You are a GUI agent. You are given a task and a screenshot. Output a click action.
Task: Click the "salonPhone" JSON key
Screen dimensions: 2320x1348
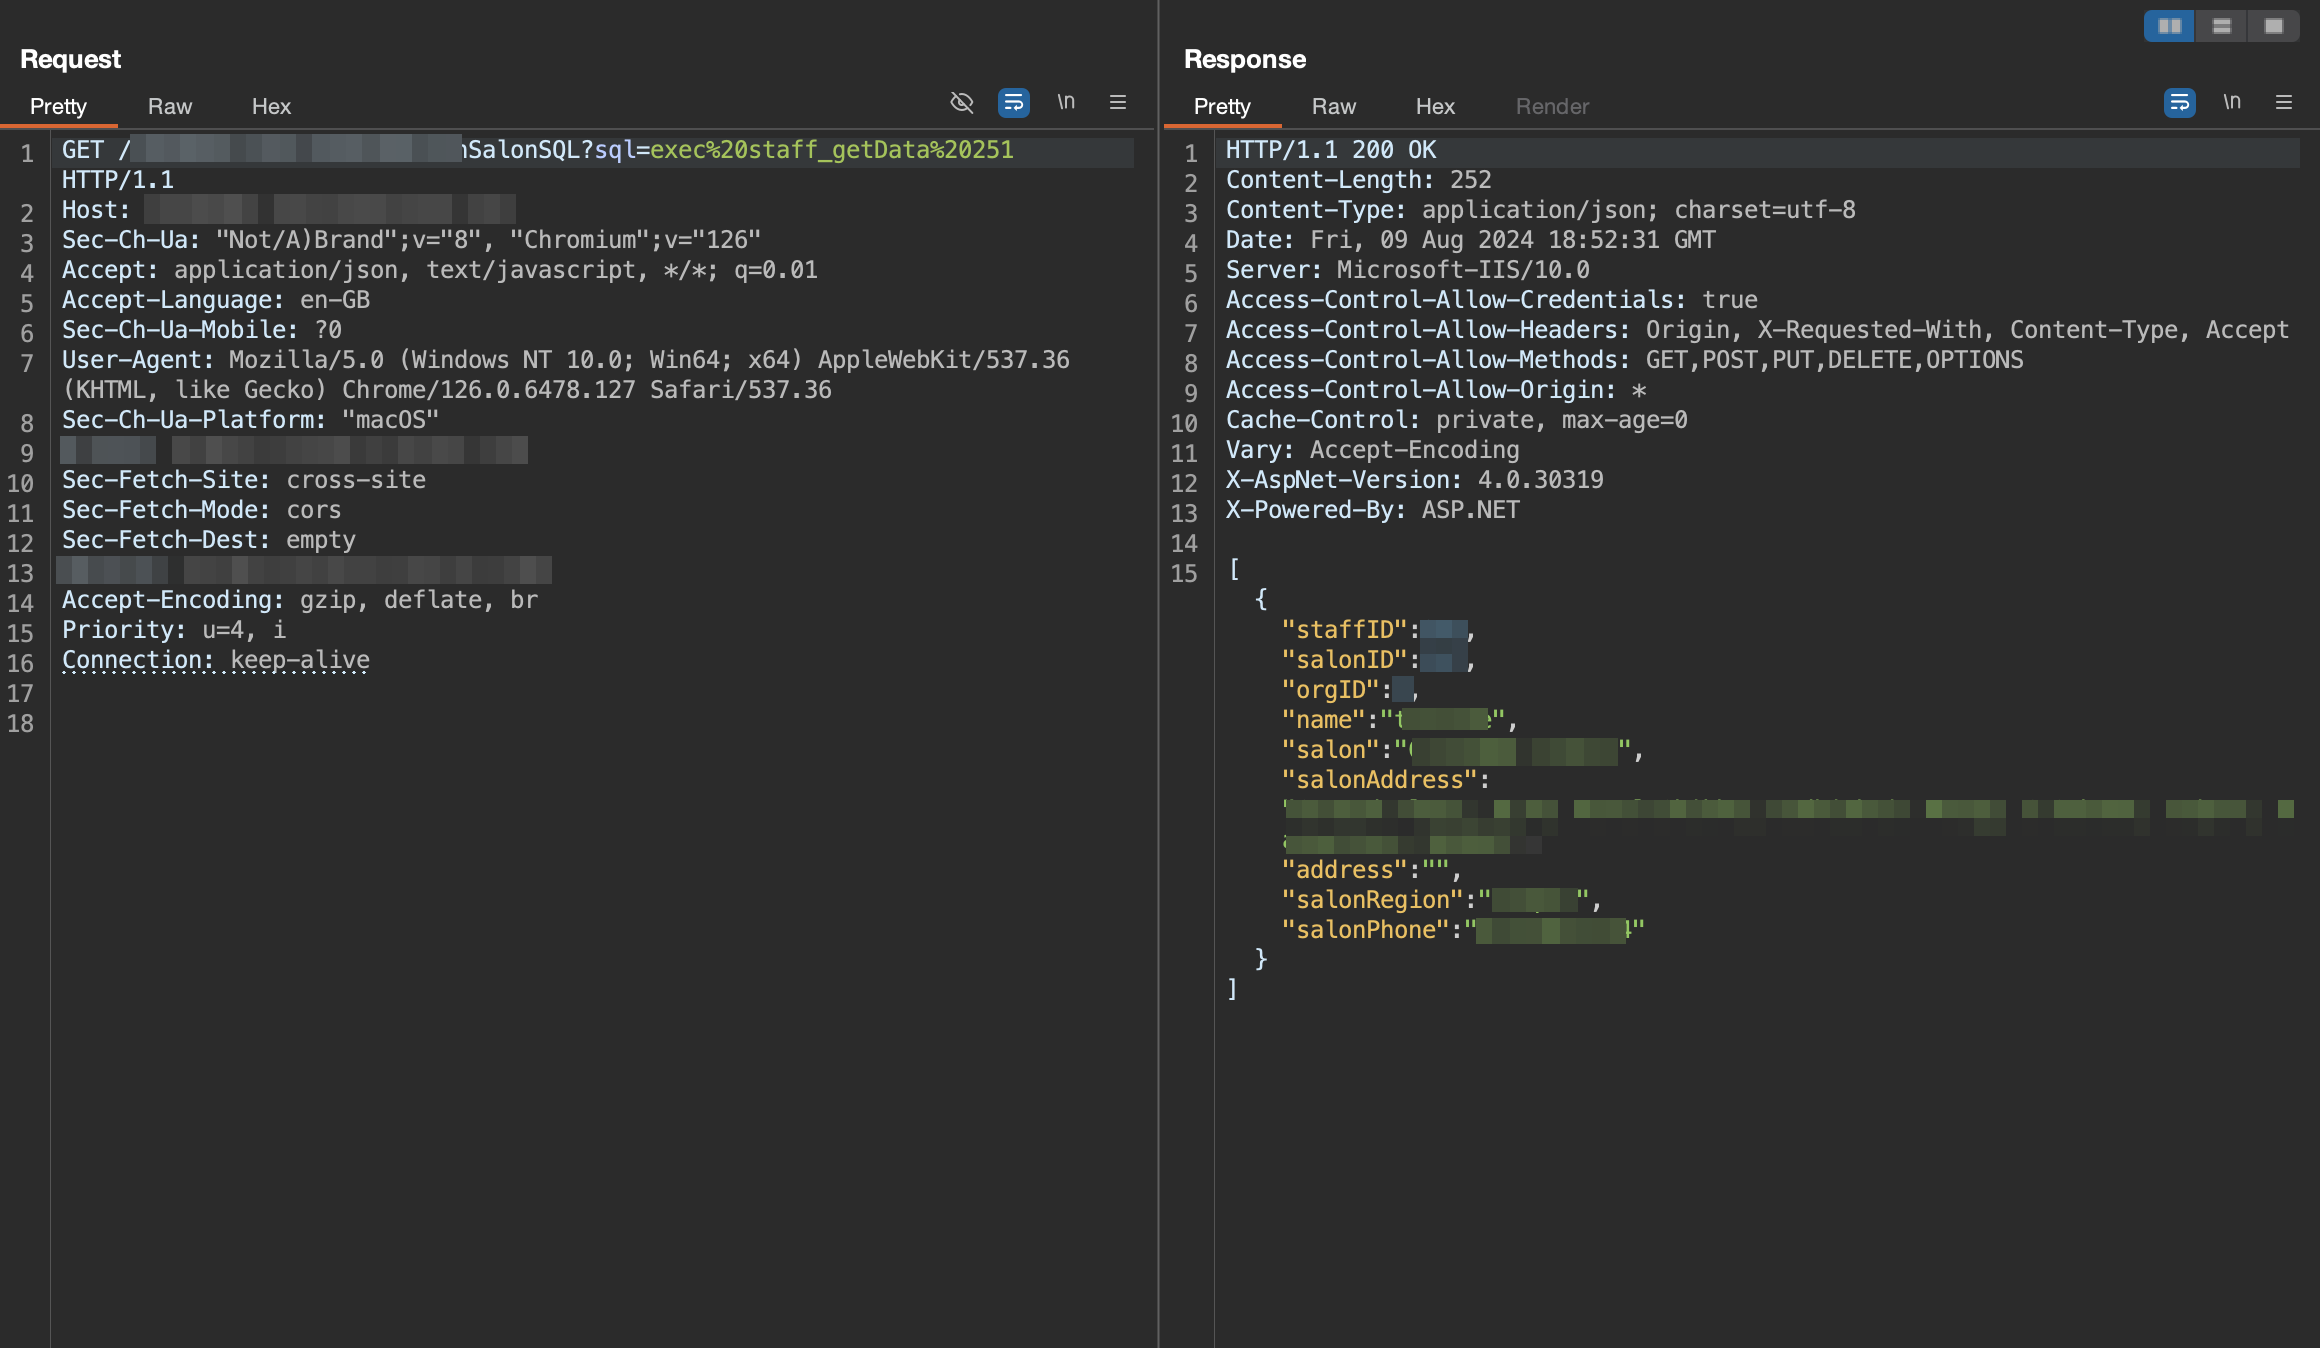1366,930
